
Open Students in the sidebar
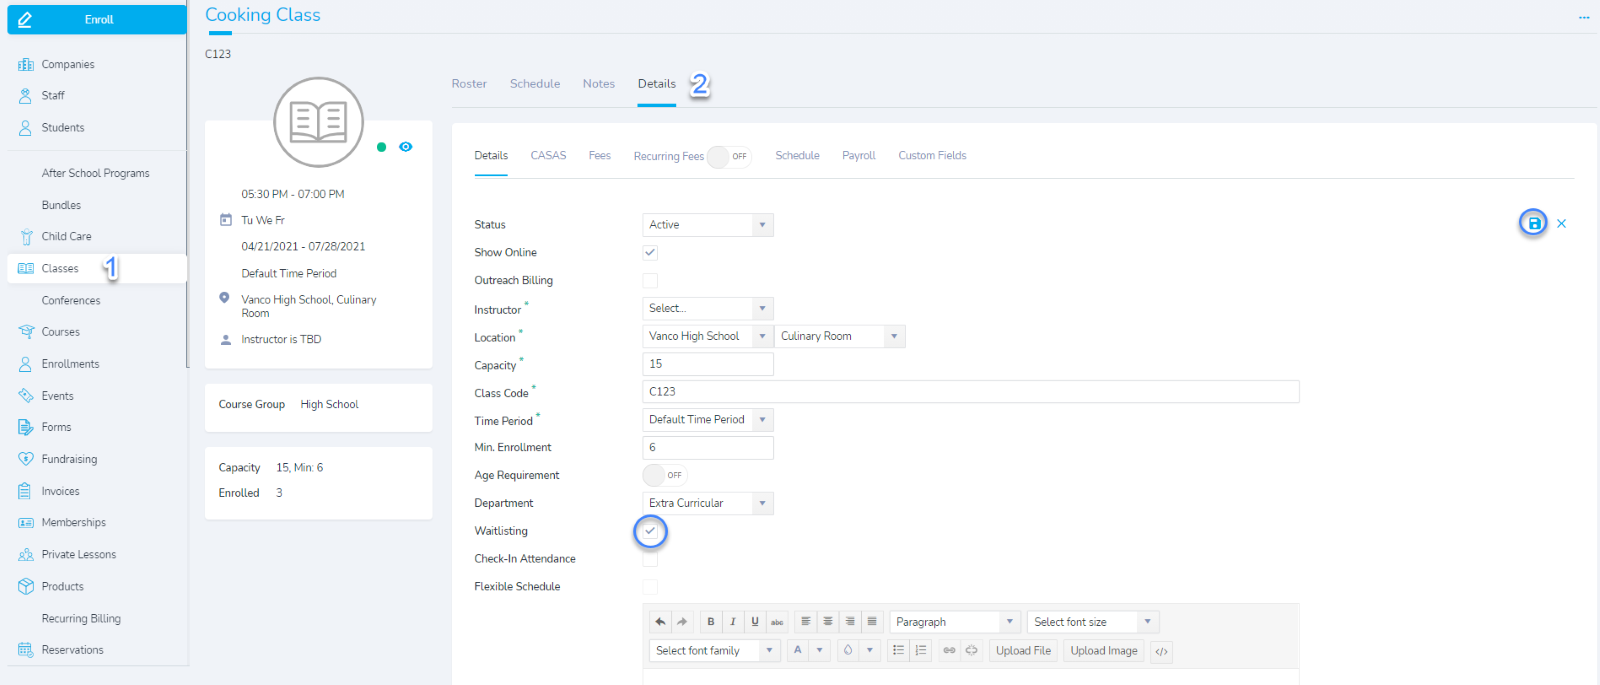(x=63, y=128)
